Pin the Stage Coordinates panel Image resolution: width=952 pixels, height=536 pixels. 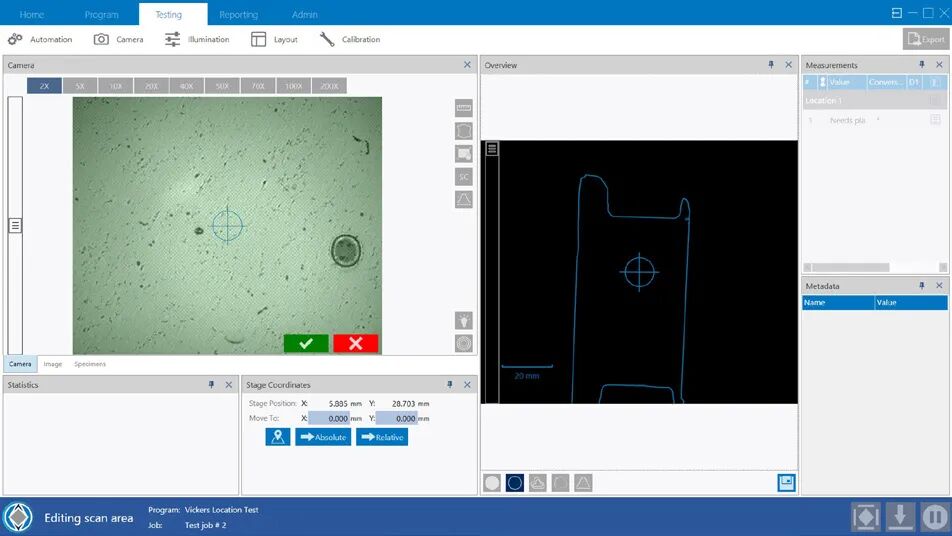click(450, 385)
